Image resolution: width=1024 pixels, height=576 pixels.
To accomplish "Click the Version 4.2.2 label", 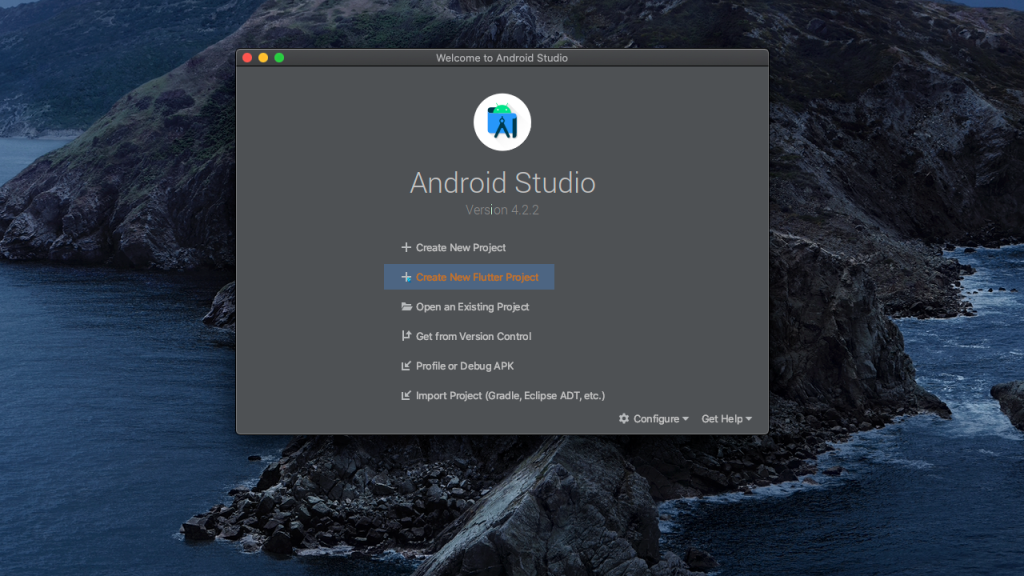I will click(502, 210).
